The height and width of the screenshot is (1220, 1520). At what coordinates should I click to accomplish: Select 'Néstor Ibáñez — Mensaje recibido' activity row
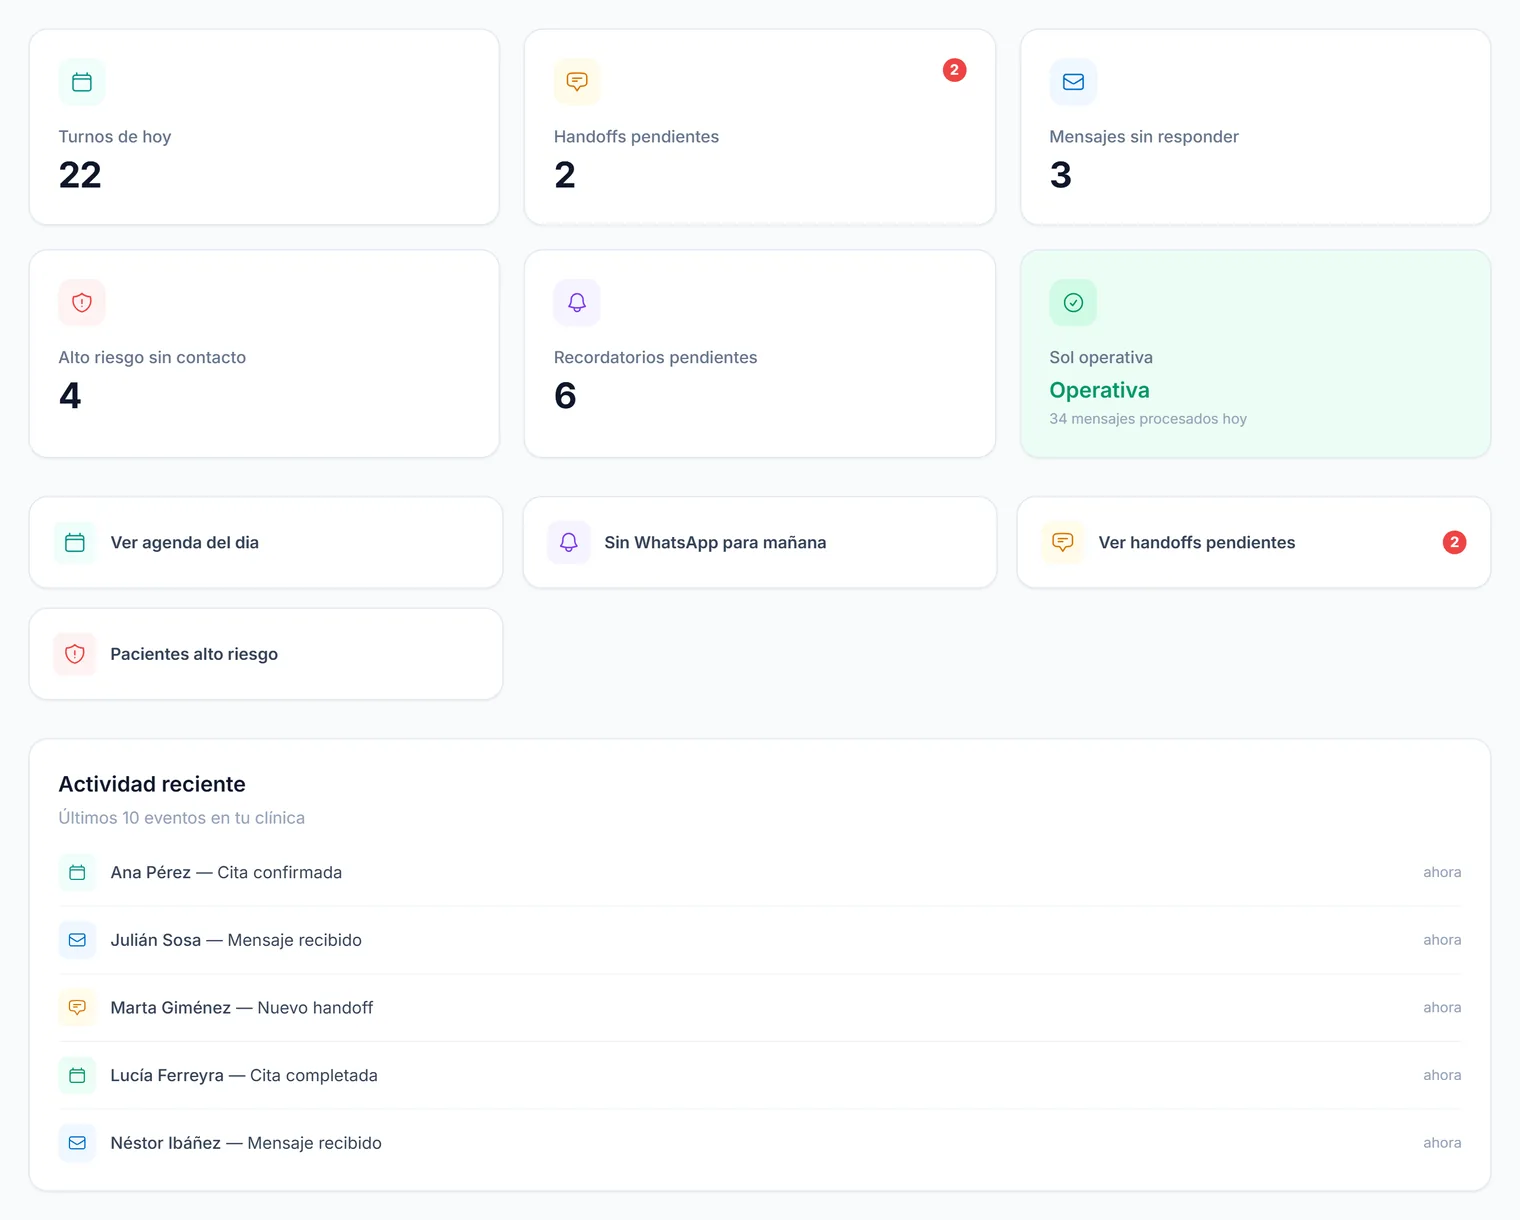pyautogui.click(x=760, y=1143)
